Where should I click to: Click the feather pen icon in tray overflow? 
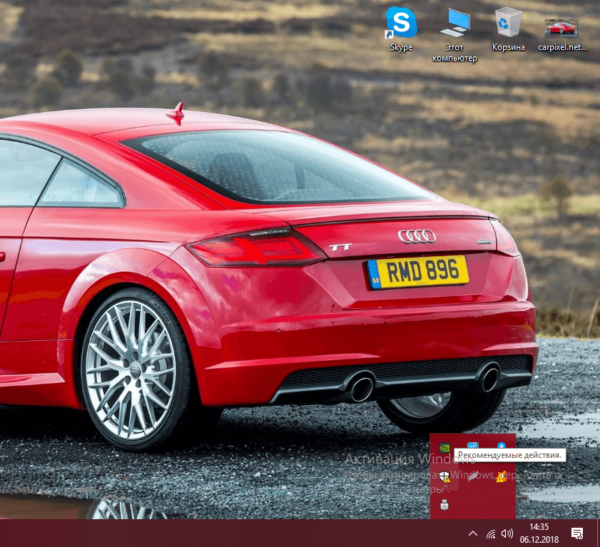pyautogui.click(x=473, y=477)
